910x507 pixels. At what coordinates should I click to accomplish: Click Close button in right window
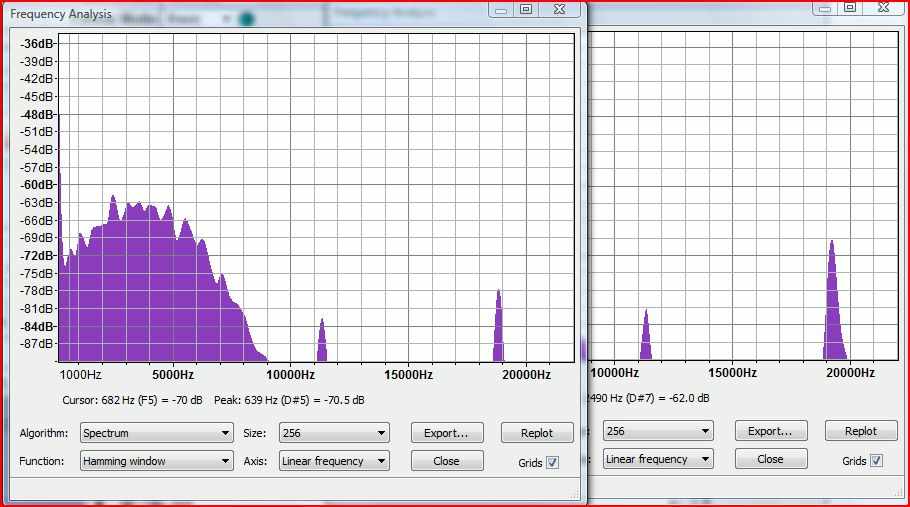tap(771, 459)
